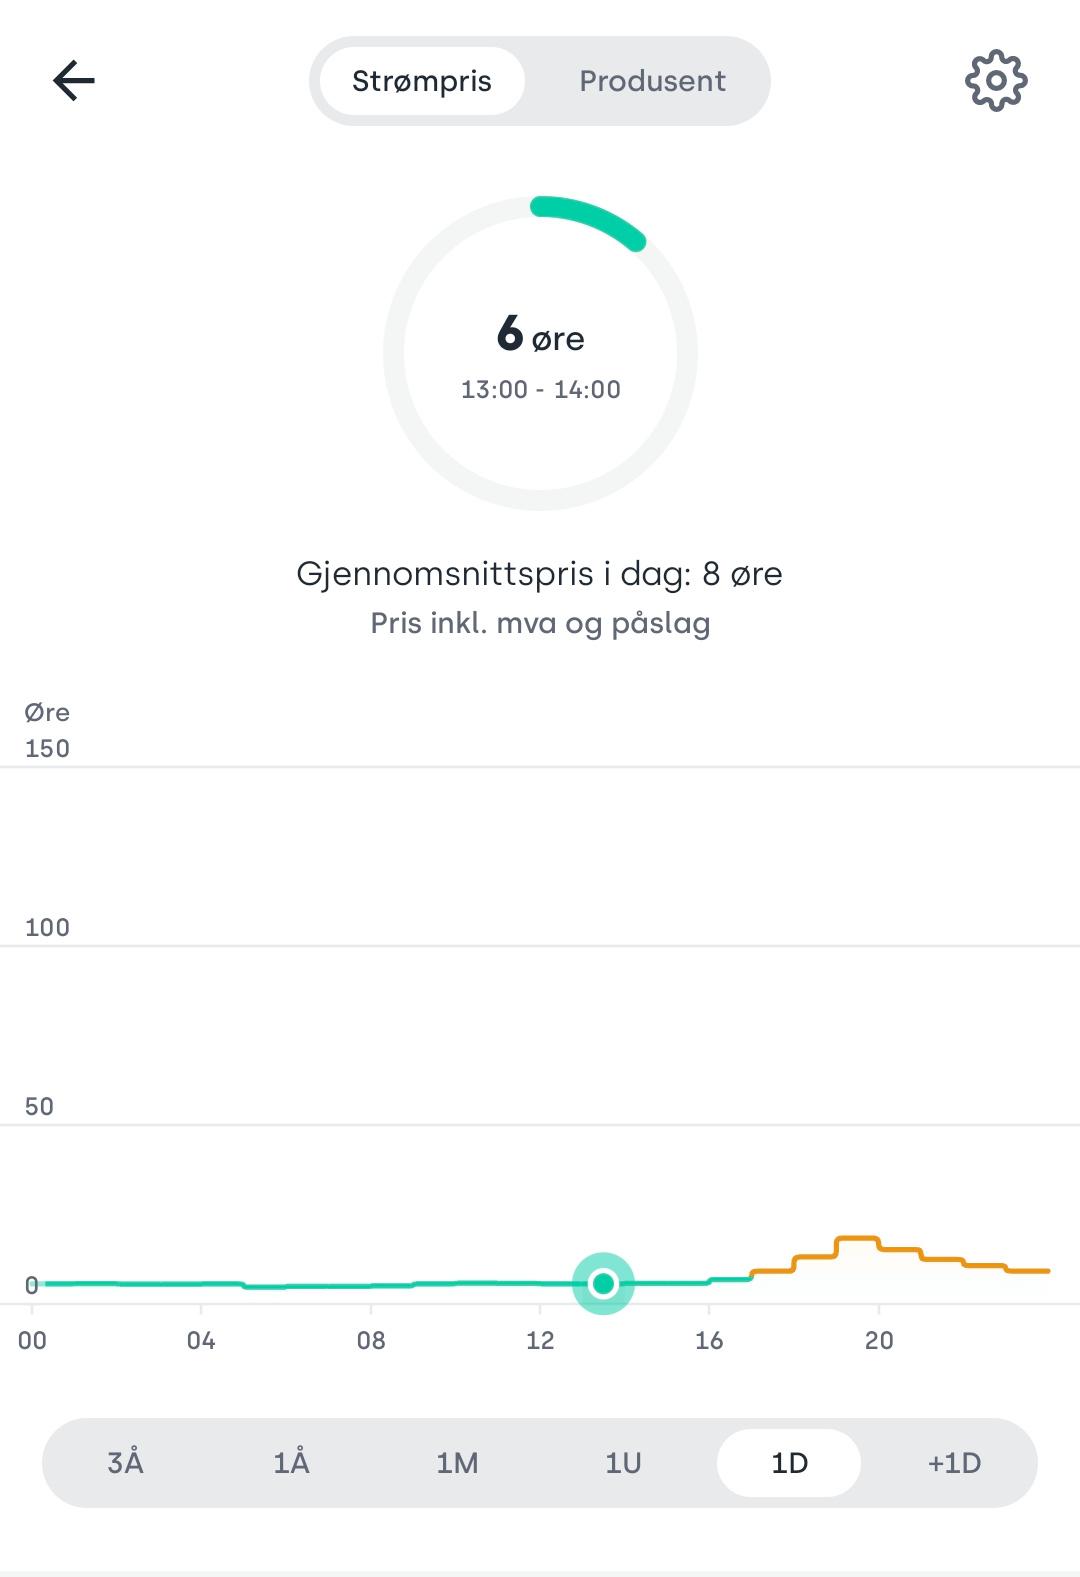Tap the back arrow icon
Image resolution: width=1080 pixels, height=1577 pixels.
[x=74, y=81]
